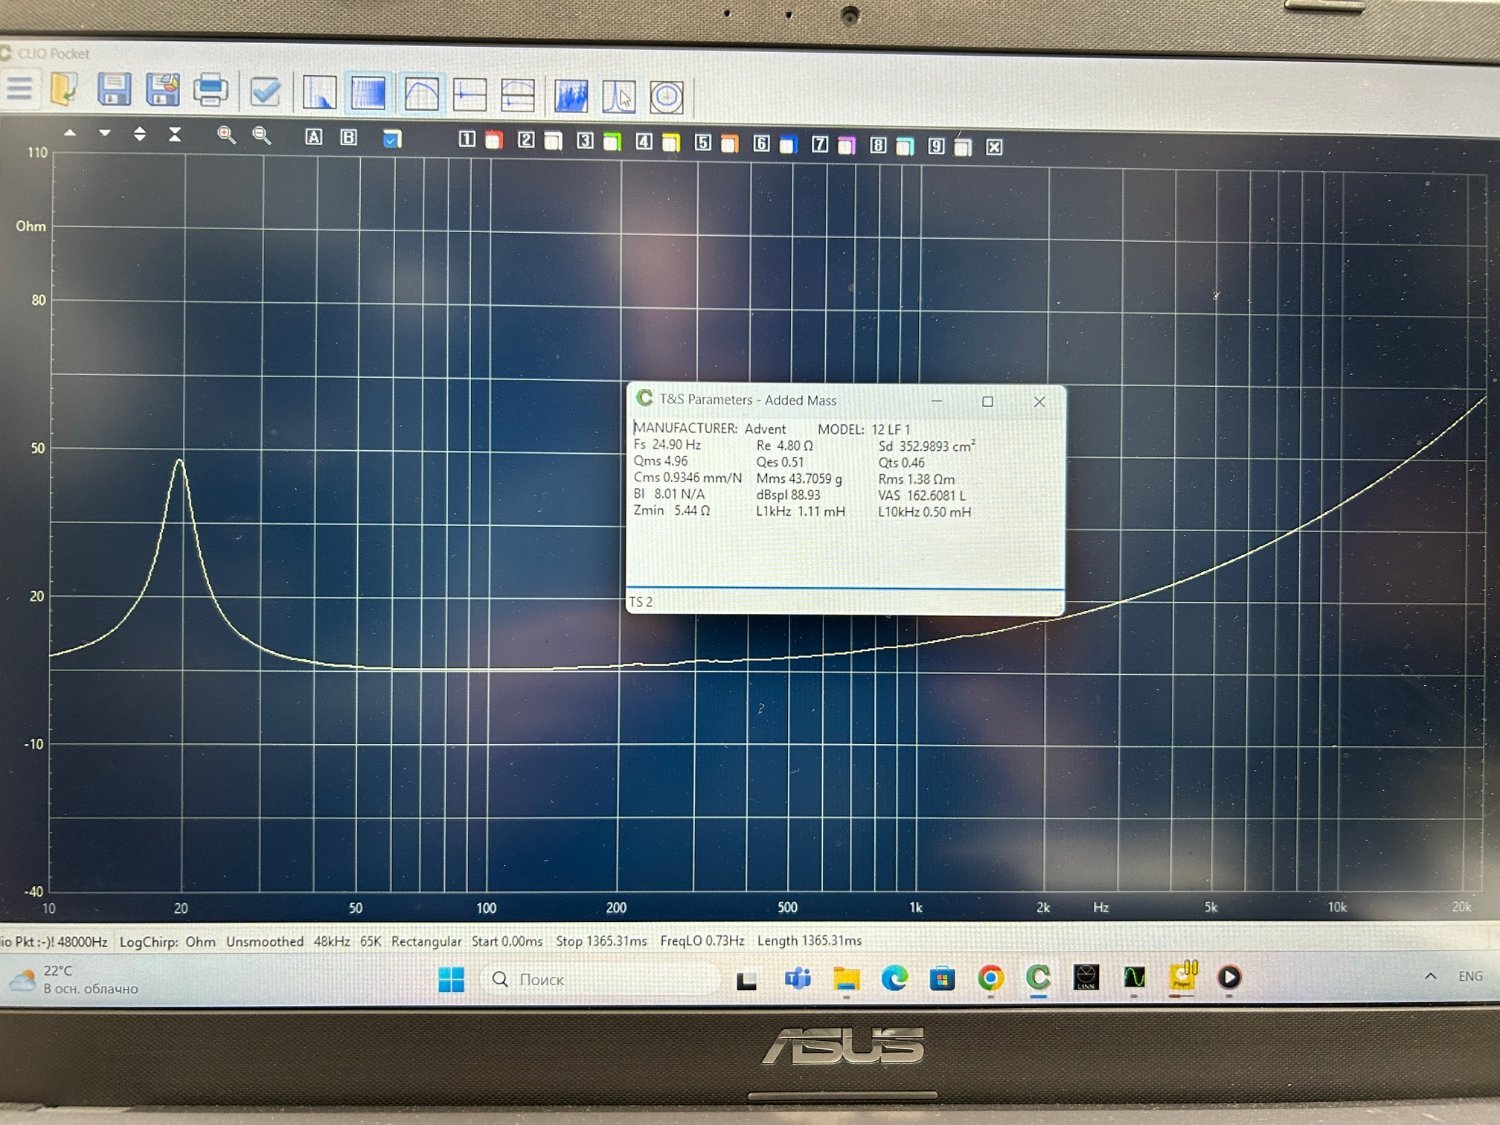
Task: Click the VAS 162.6081 L value
Action: pyautogui.click(x=936, y=495)
